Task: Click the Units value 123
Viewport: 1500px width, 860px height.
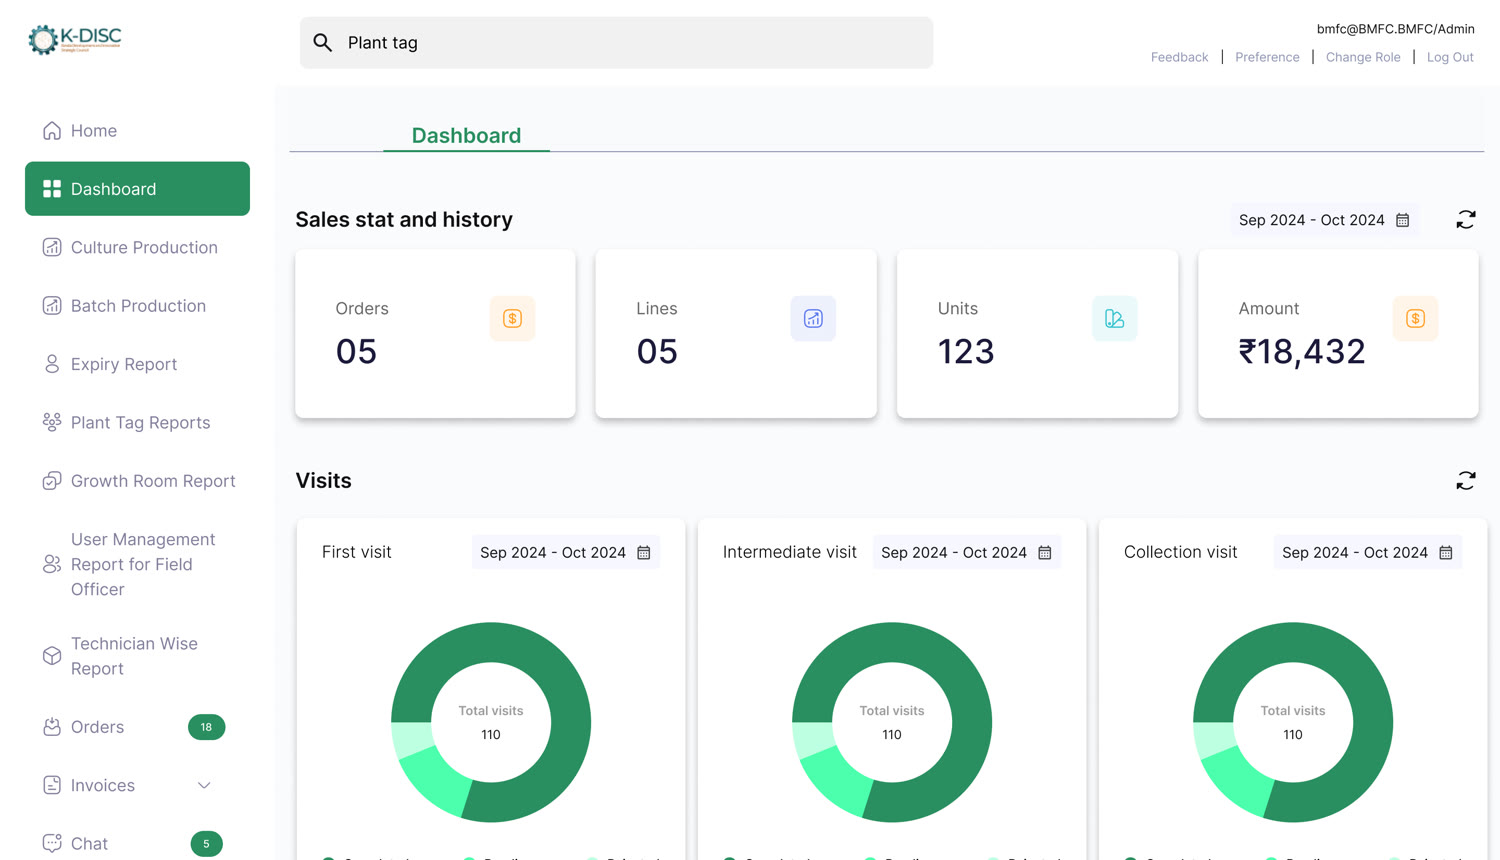Action: click(966, 351)
